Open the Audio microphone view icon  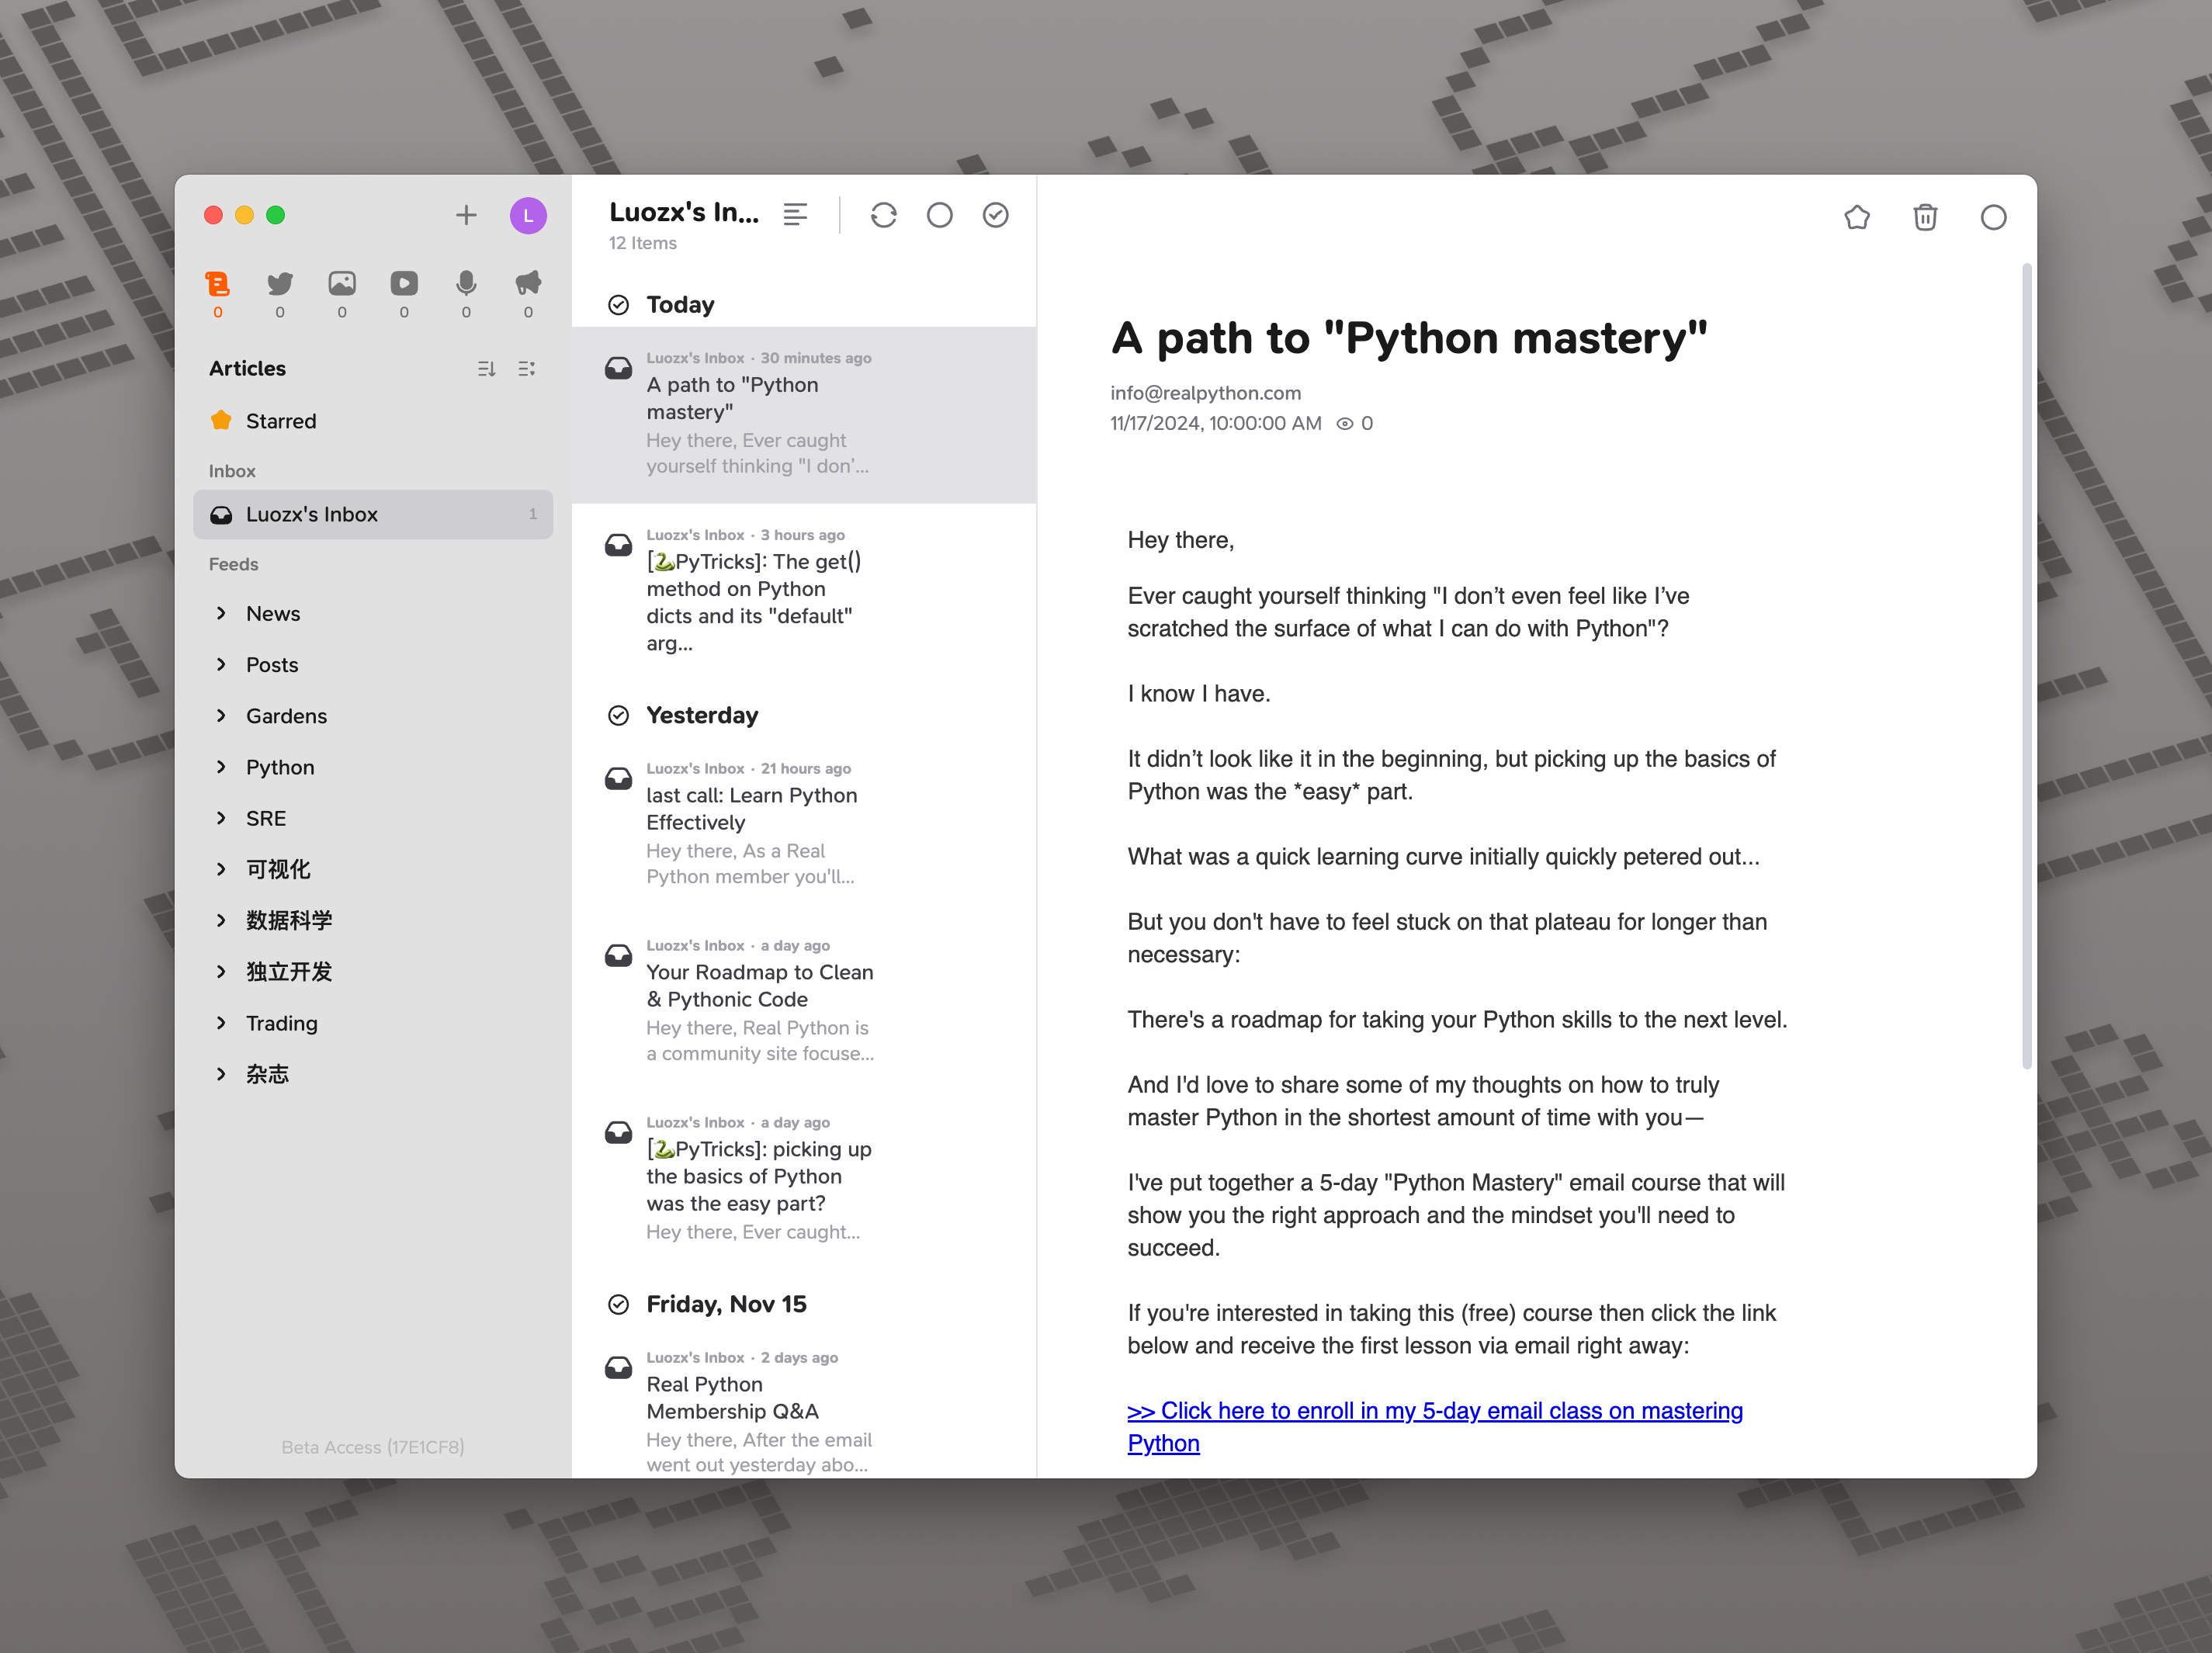point(466,284)
